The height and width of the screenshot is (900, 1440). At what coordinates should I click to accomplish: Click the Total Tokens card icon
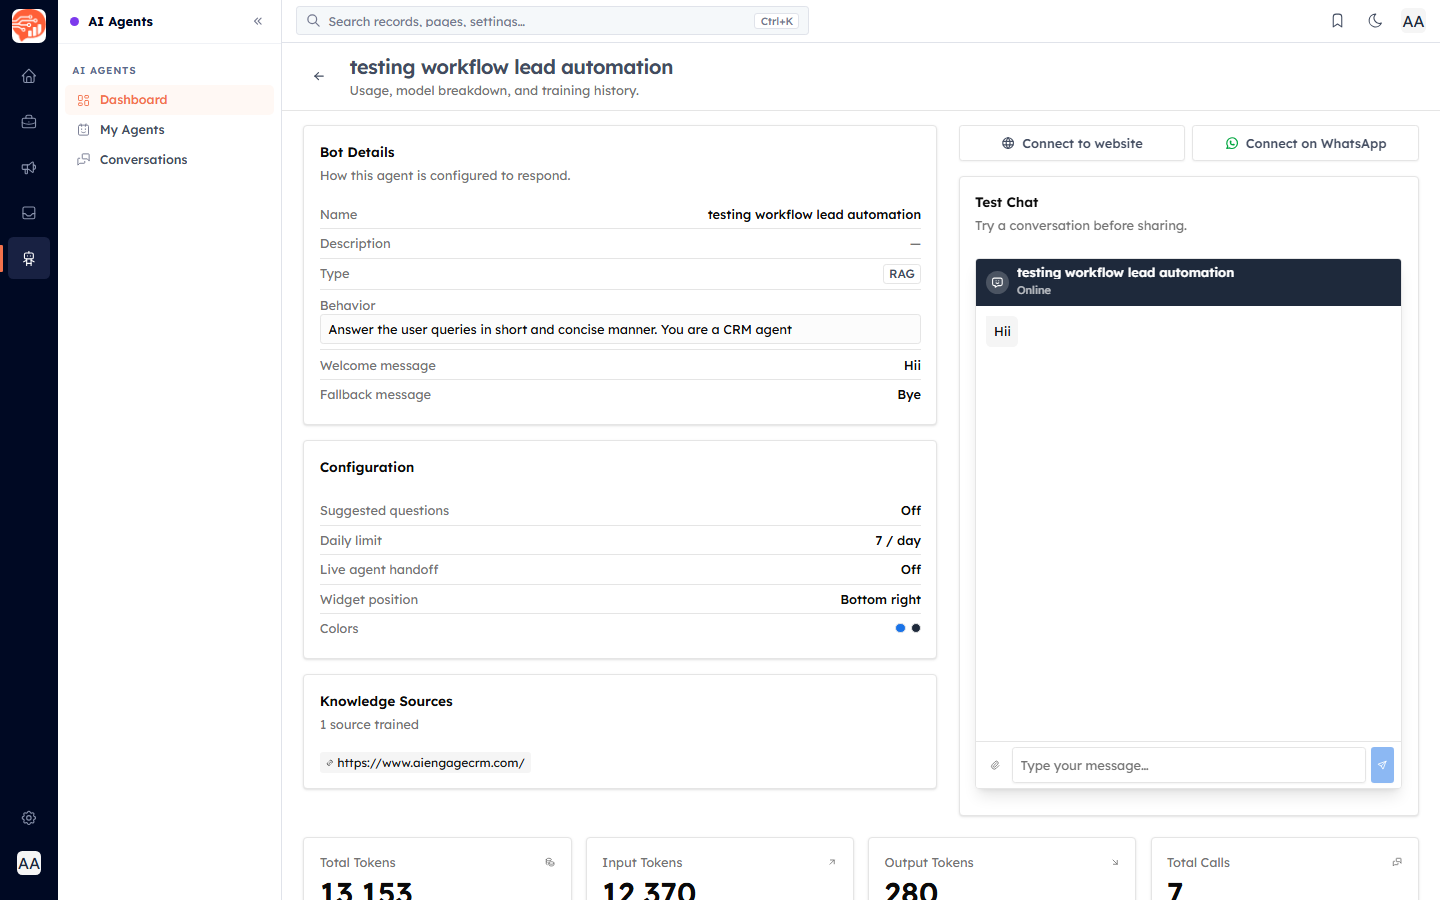pyautogui.click(x=550, y=862)
